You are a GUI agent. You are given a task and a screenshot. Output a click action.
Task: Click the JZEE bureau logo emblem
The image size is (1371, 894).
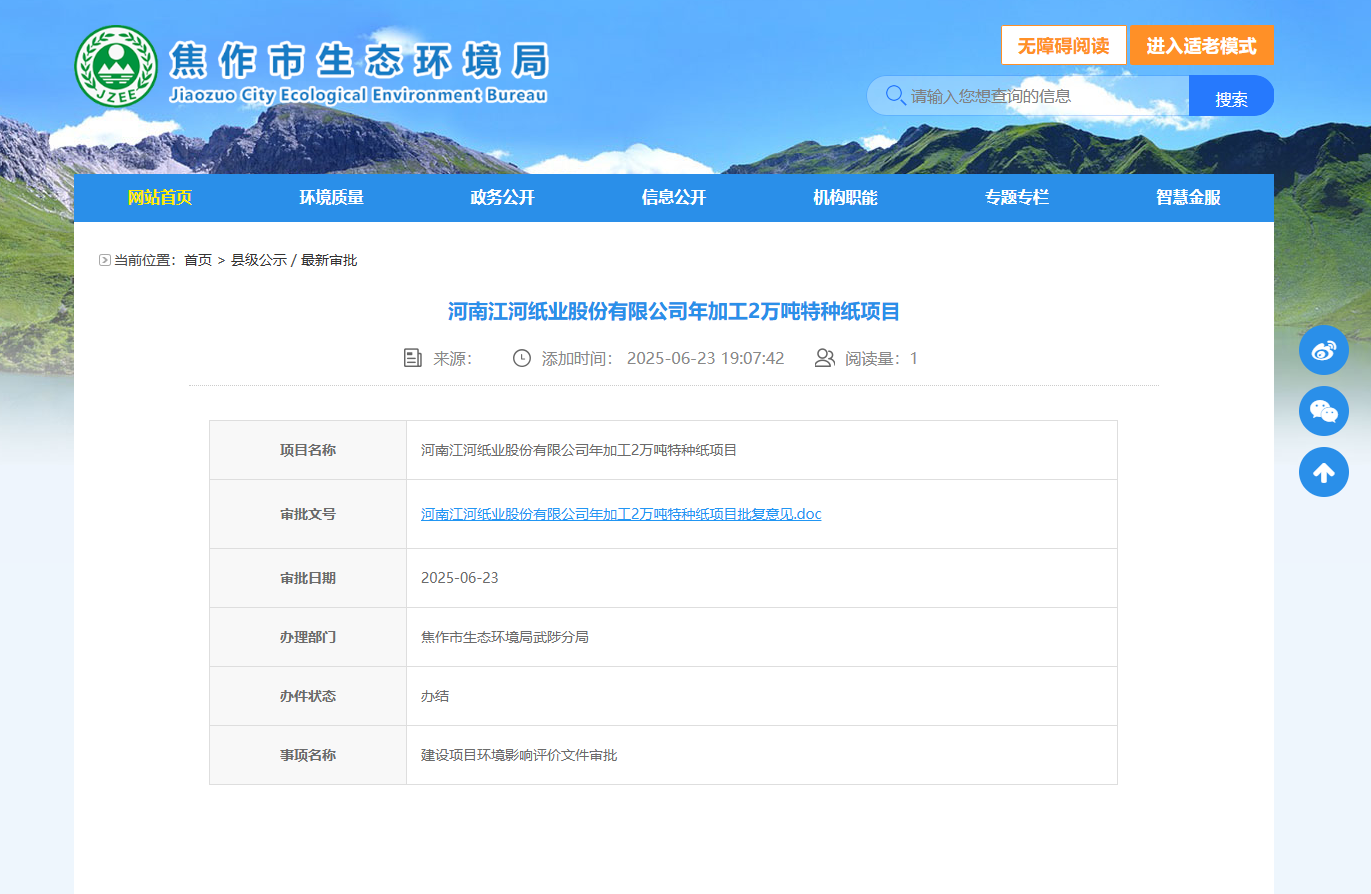116,66
